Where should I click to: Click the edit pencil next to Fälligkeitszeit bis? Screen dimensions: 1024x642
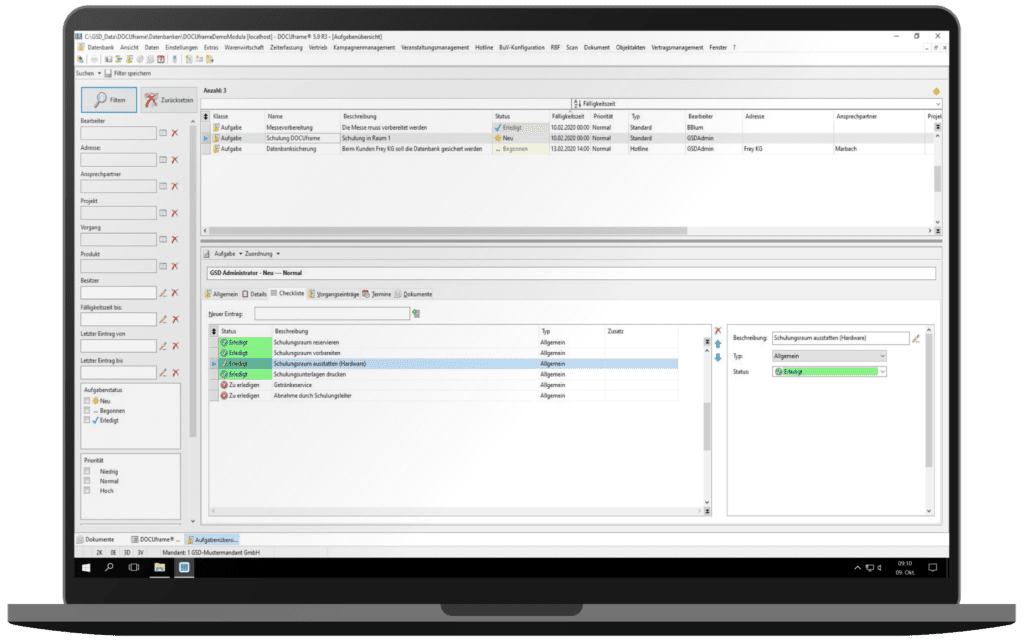tap(163, 319)
